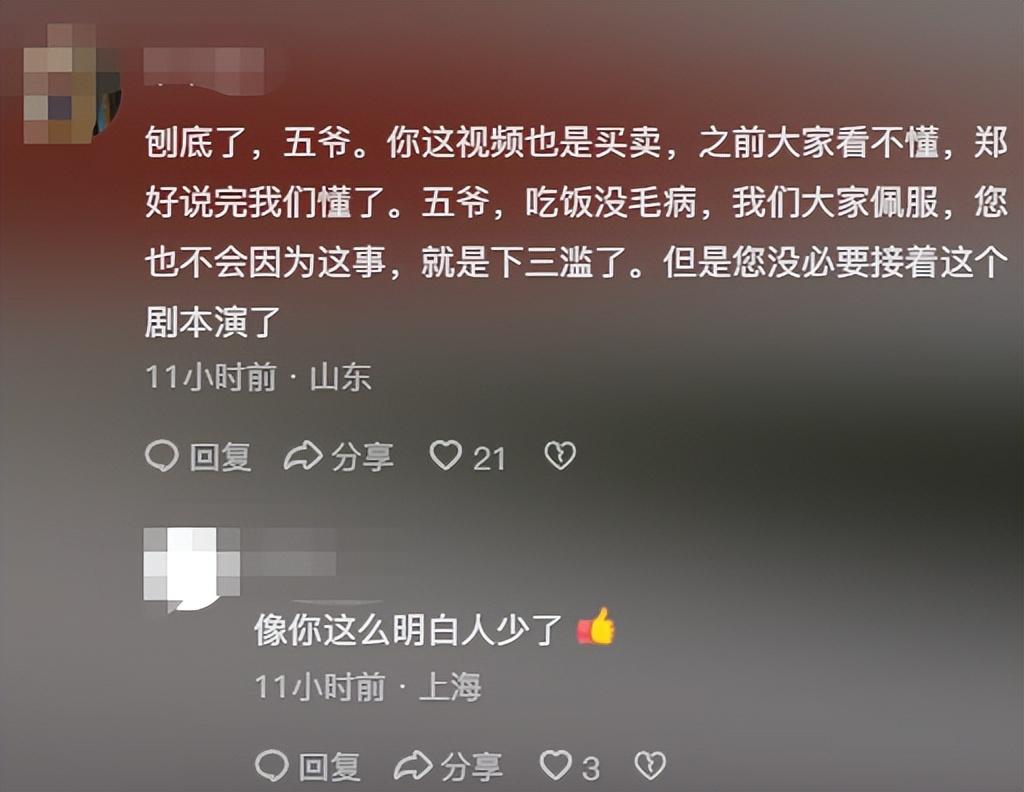Image resolution: width=1024 pixels, height=792 pixels.
Task: Click the reply text 像你这么明白人少了
Action: coord(408,629)
